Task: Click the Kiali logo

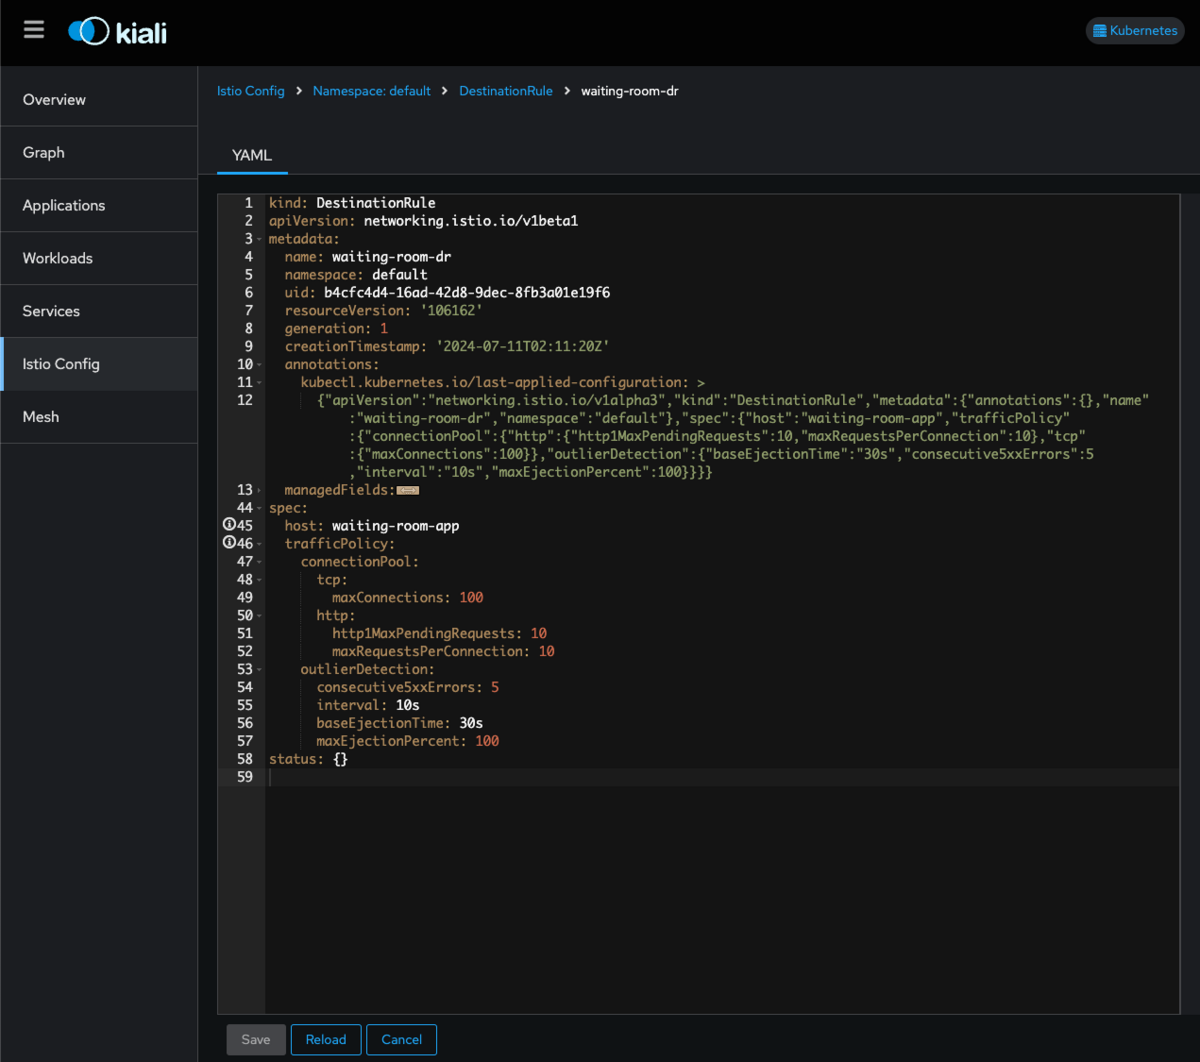Action: (x=117, y=32)
